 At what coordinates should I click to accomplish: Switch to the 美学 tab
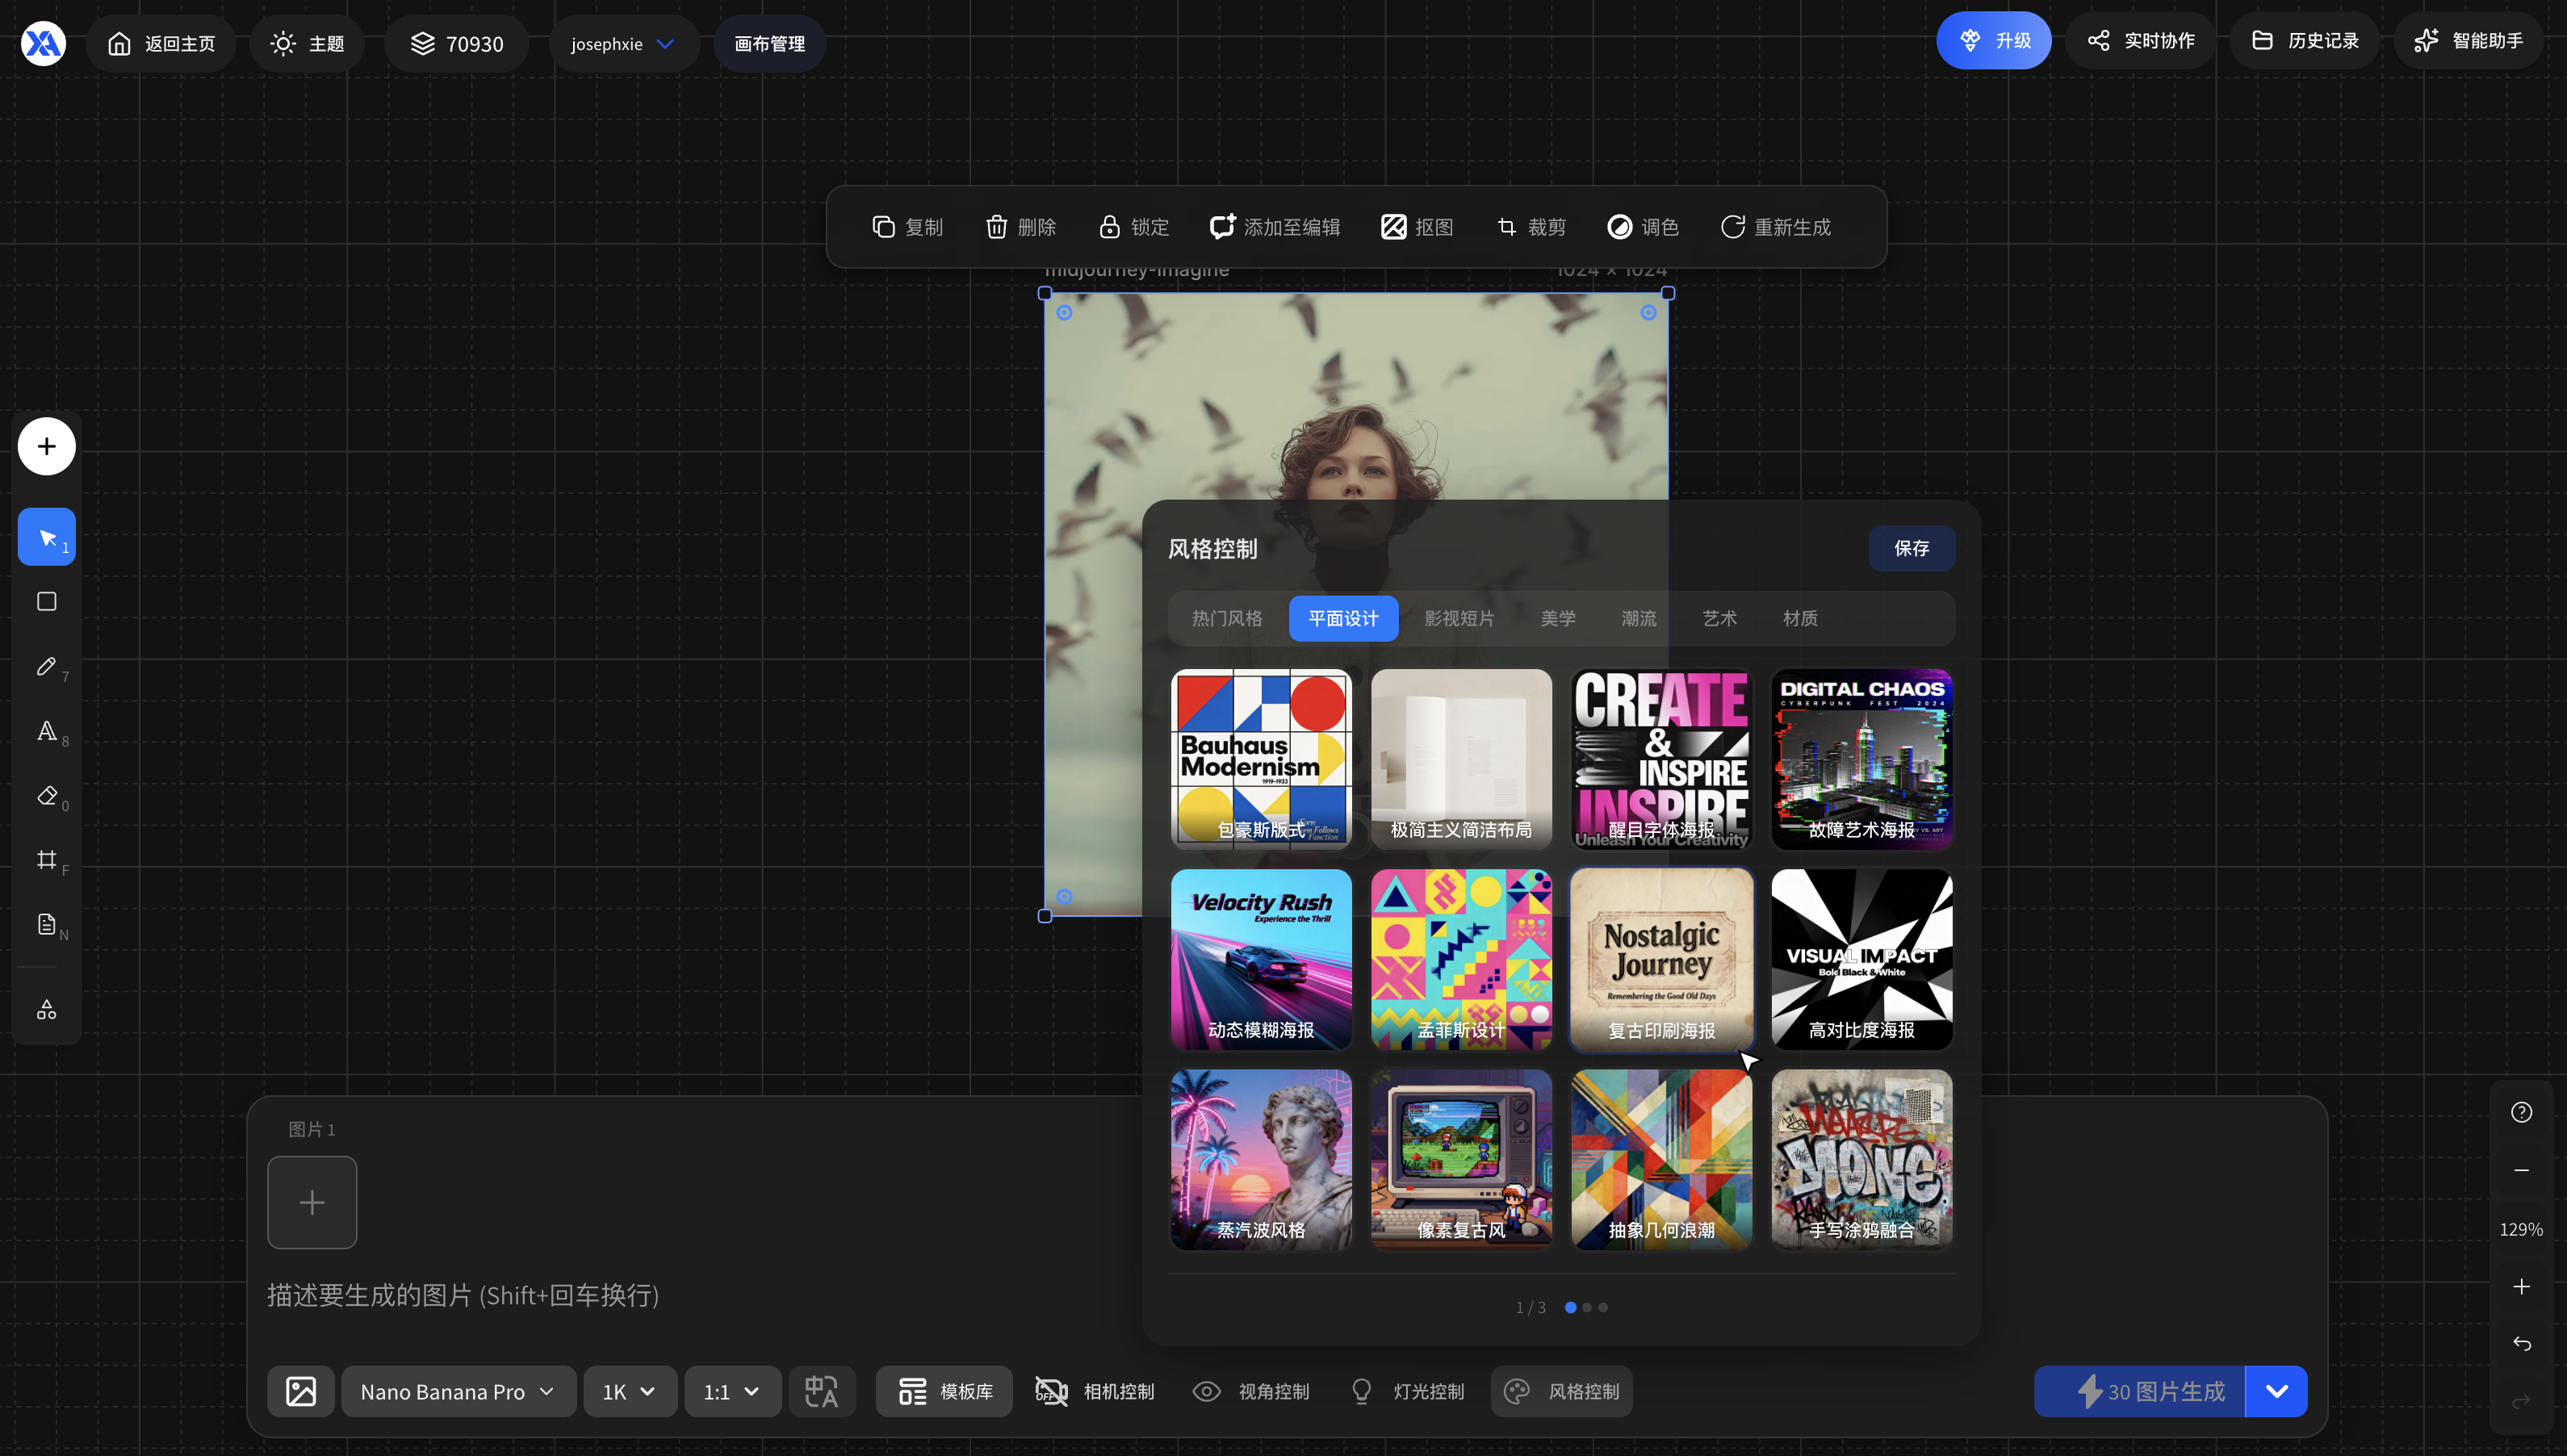1558,618
